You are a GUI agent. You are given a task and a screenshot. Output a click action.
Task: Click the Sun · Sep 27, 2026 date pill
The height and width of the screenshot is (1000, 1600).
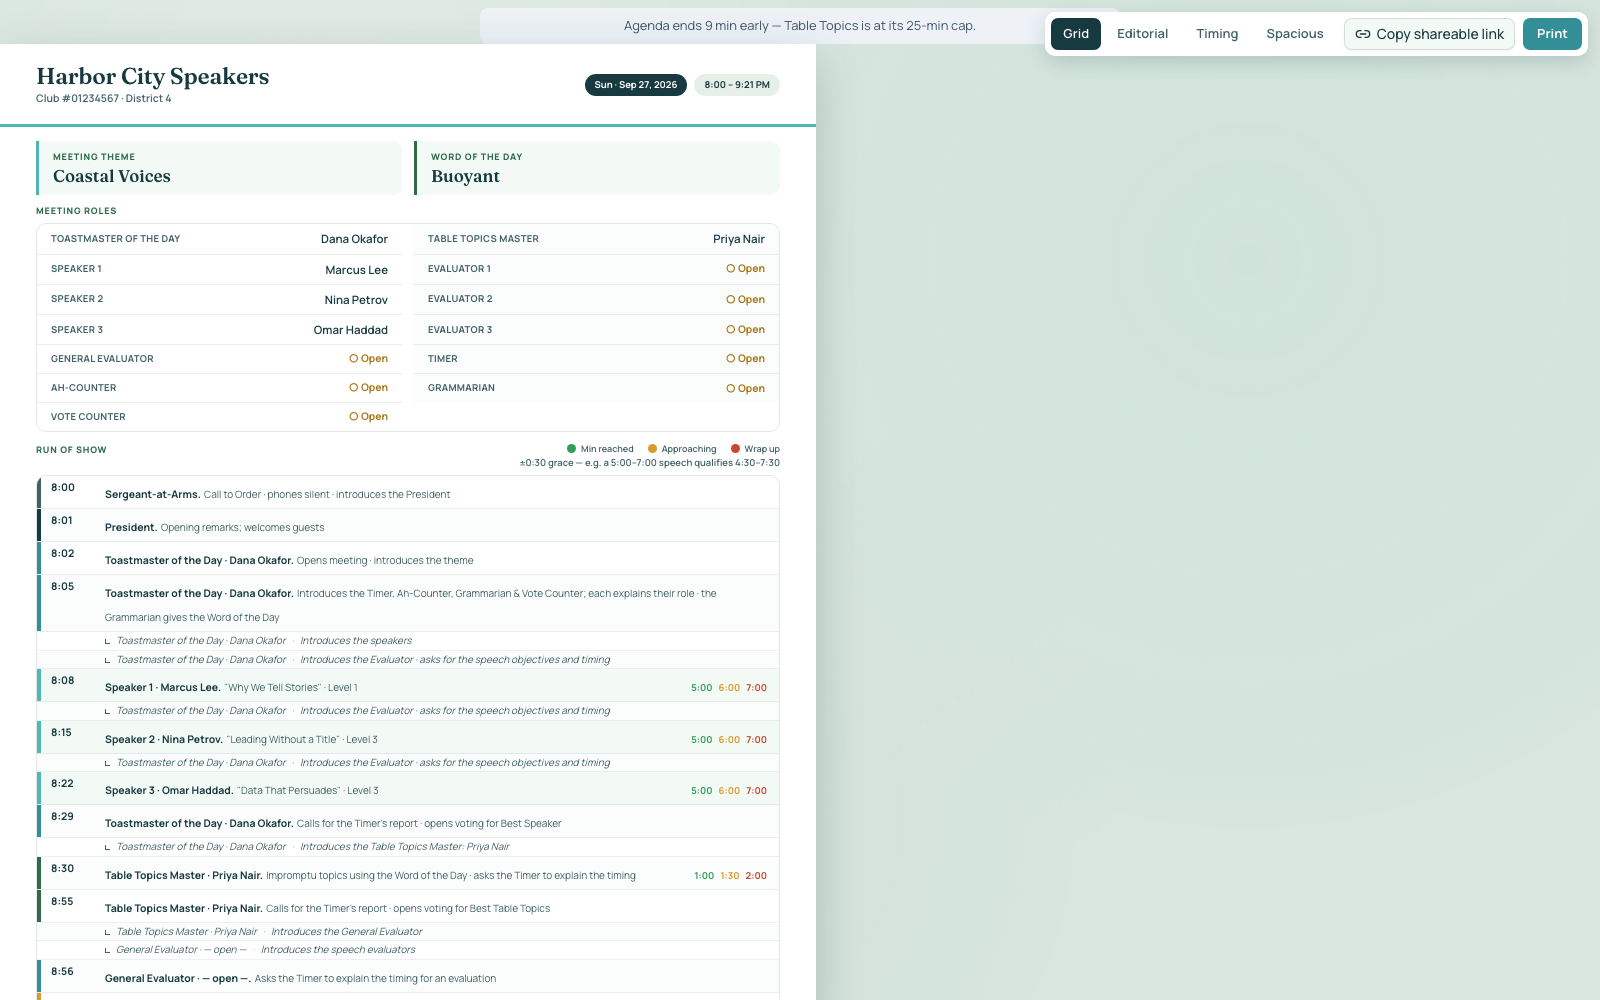point(636,85)
